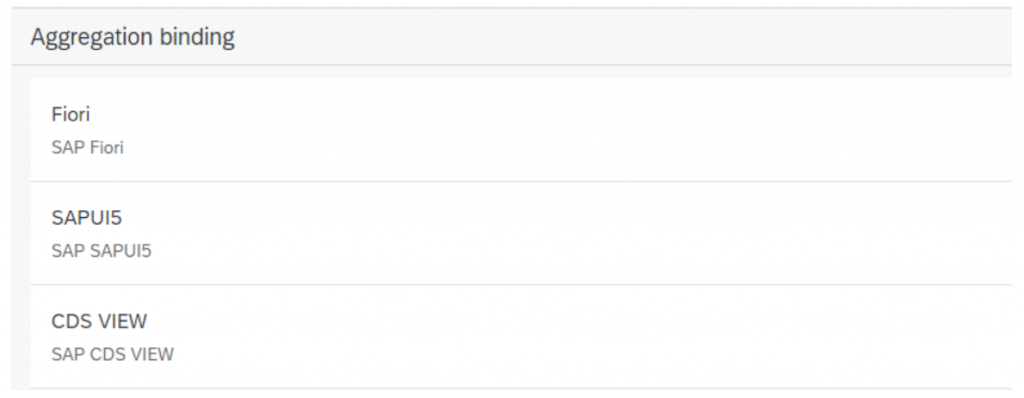Click the grey header bar beside title

point(620,37)
